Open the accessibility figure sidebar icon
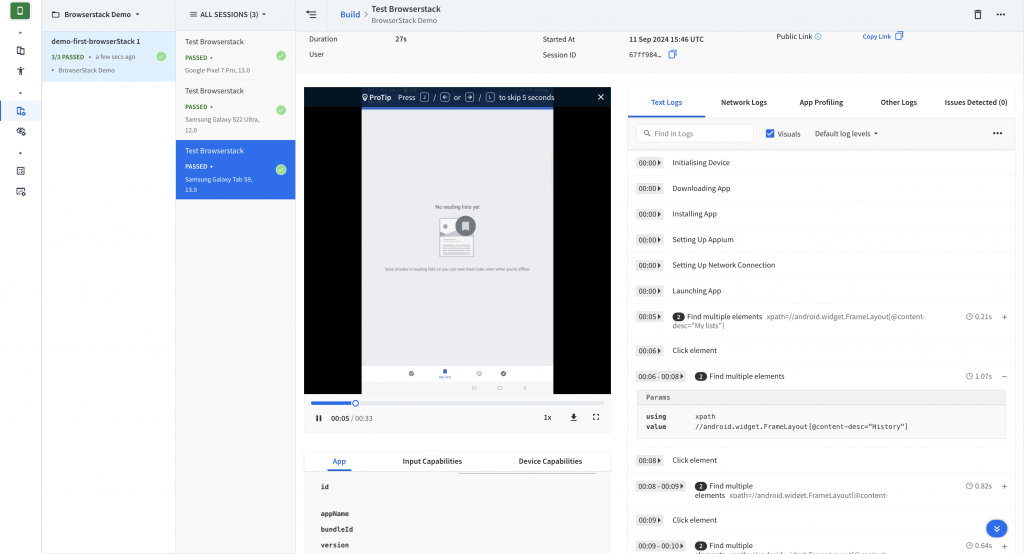 coord(21,71)
